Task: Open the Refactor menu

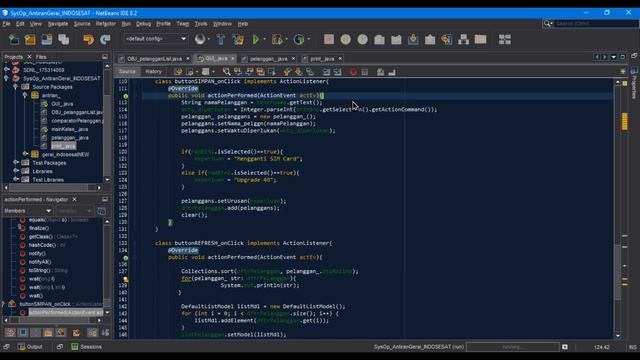Action: tap(106, 24)
